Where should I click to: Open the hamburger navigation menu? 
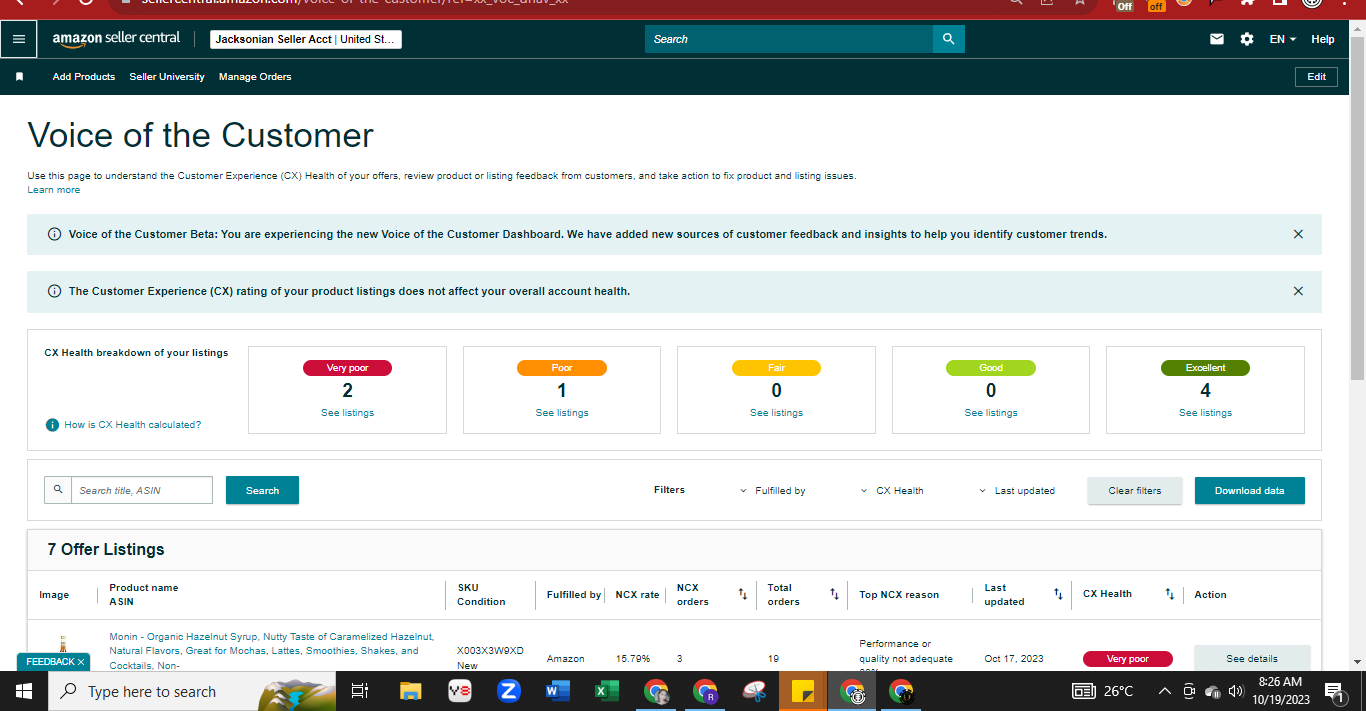[x=19, y=39]
